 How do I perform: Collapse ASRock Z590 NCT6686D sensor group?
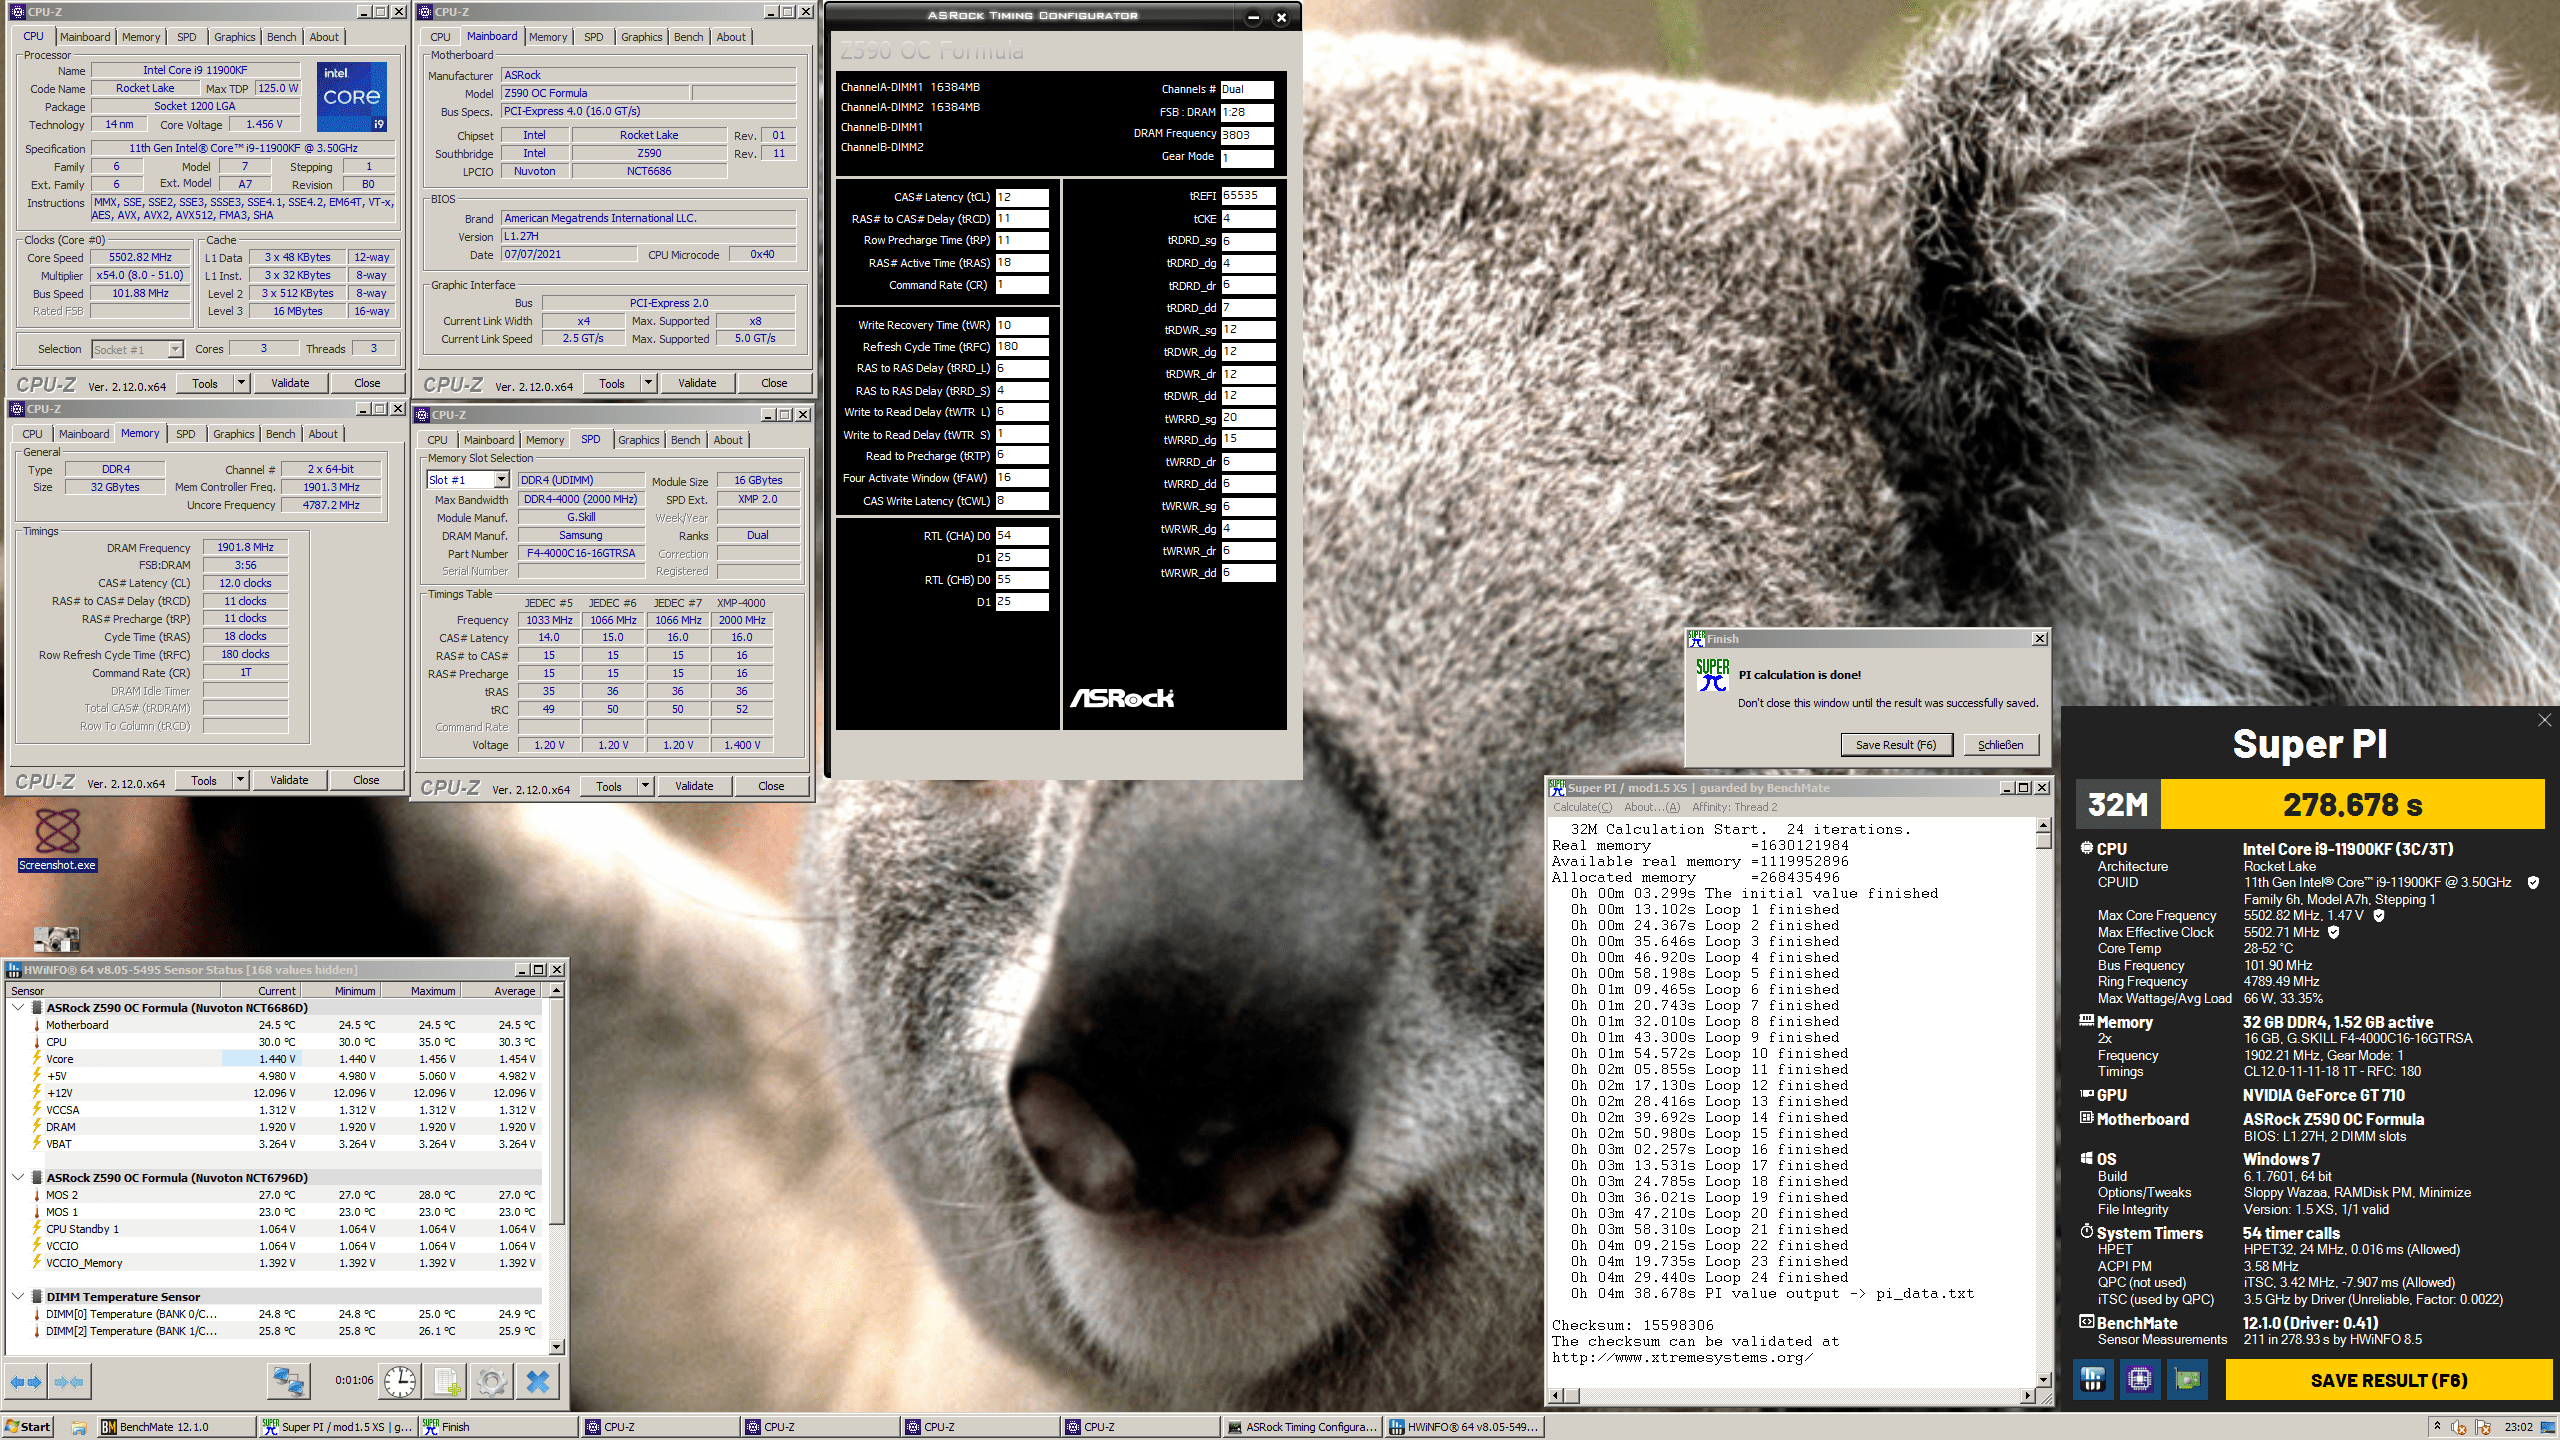[18, 1007]
